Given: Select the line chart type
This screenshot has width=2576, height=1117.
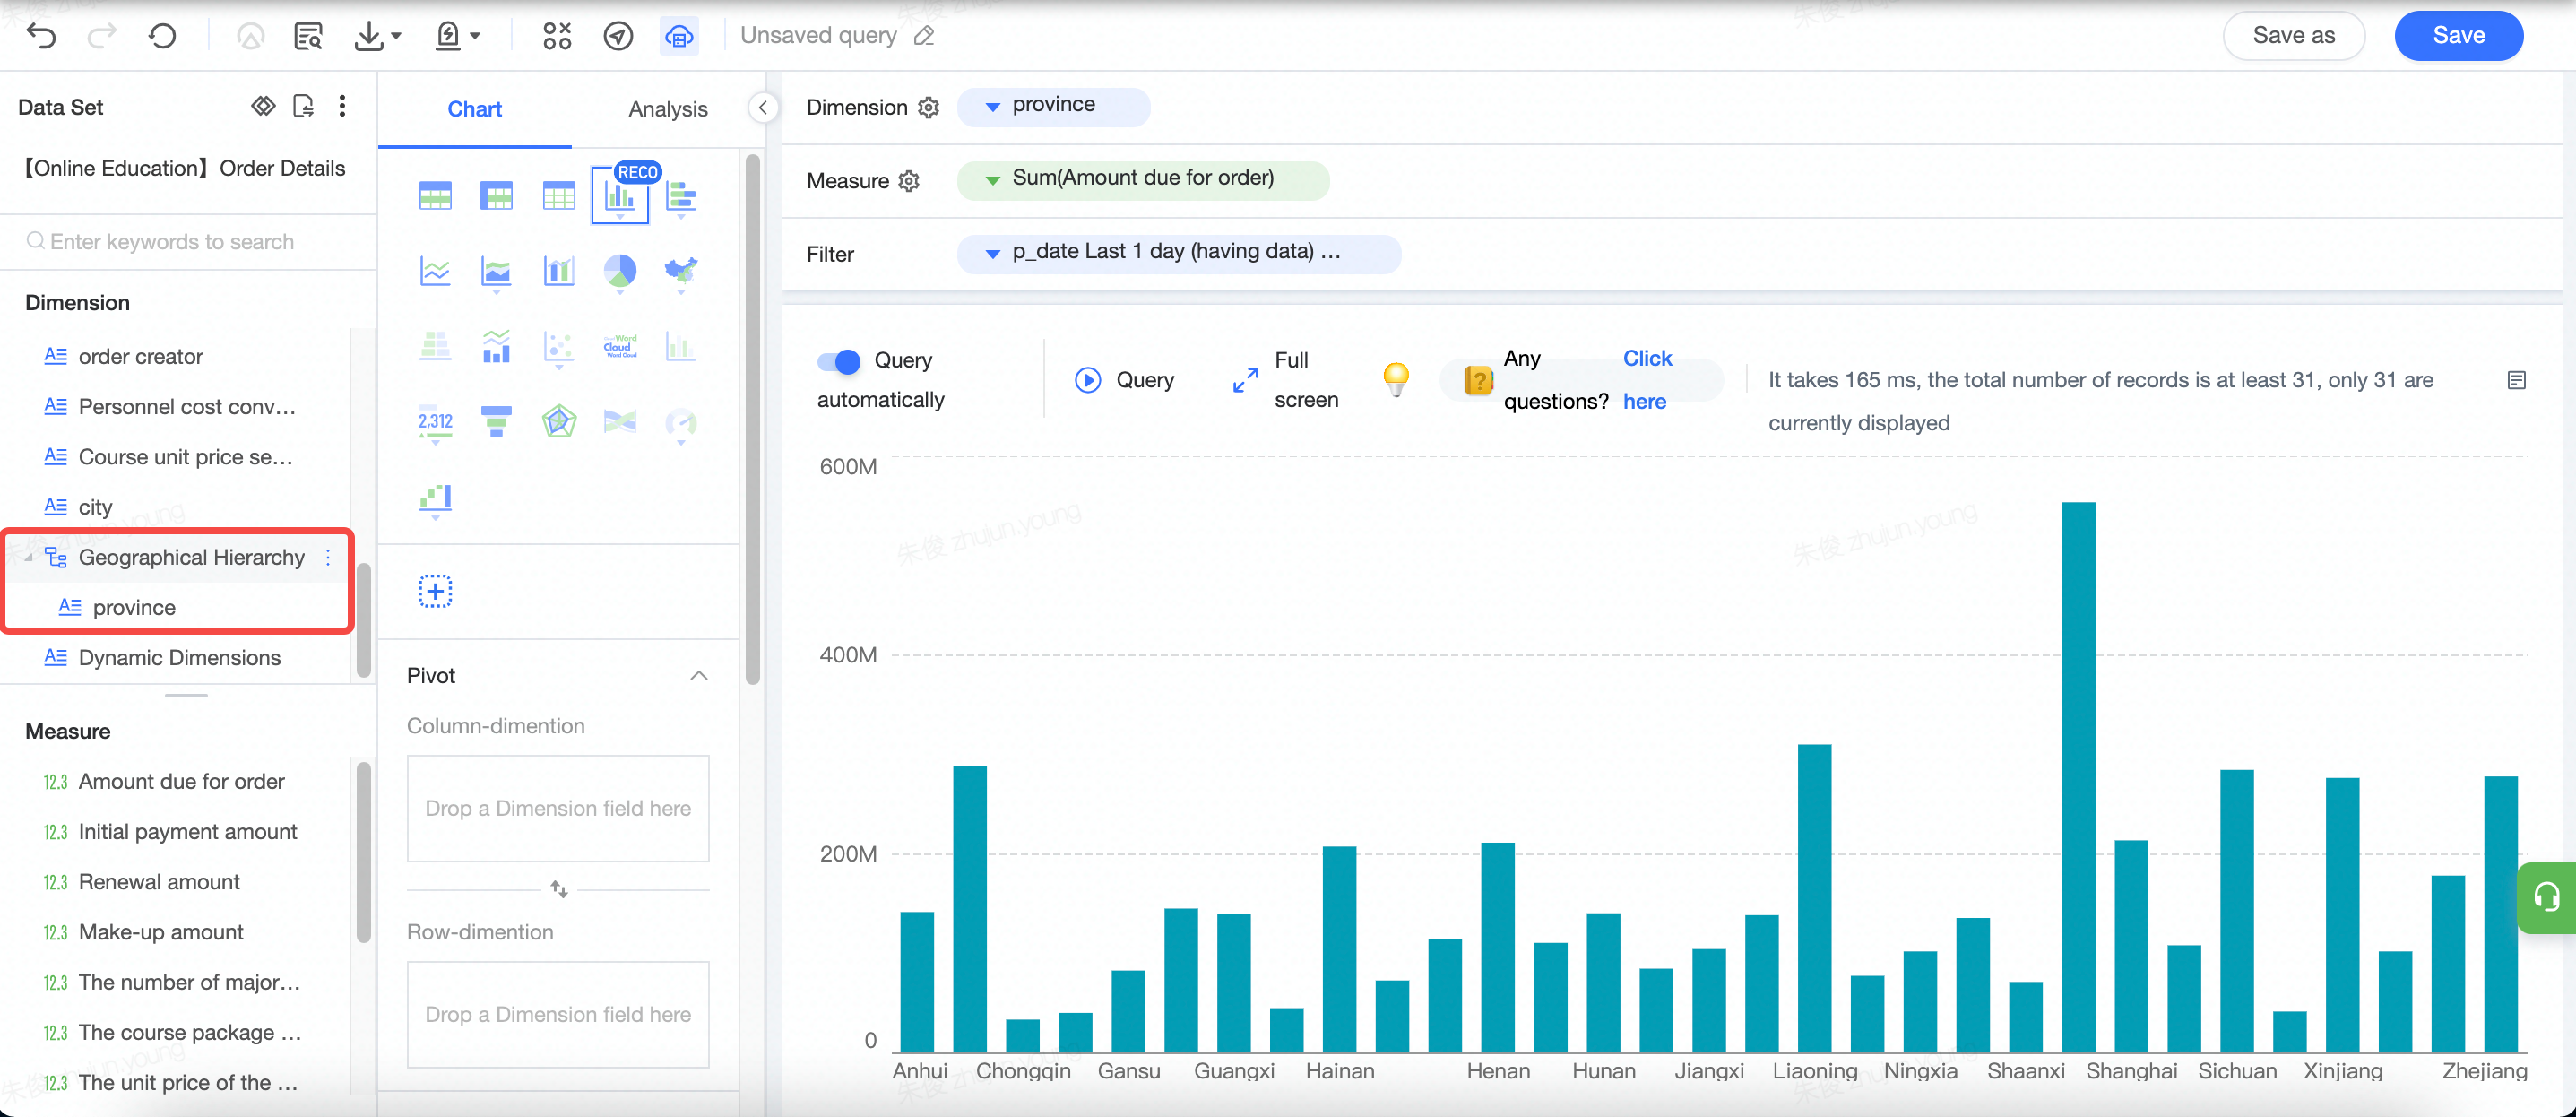Looking at the screenshot, I should [435, 270].
